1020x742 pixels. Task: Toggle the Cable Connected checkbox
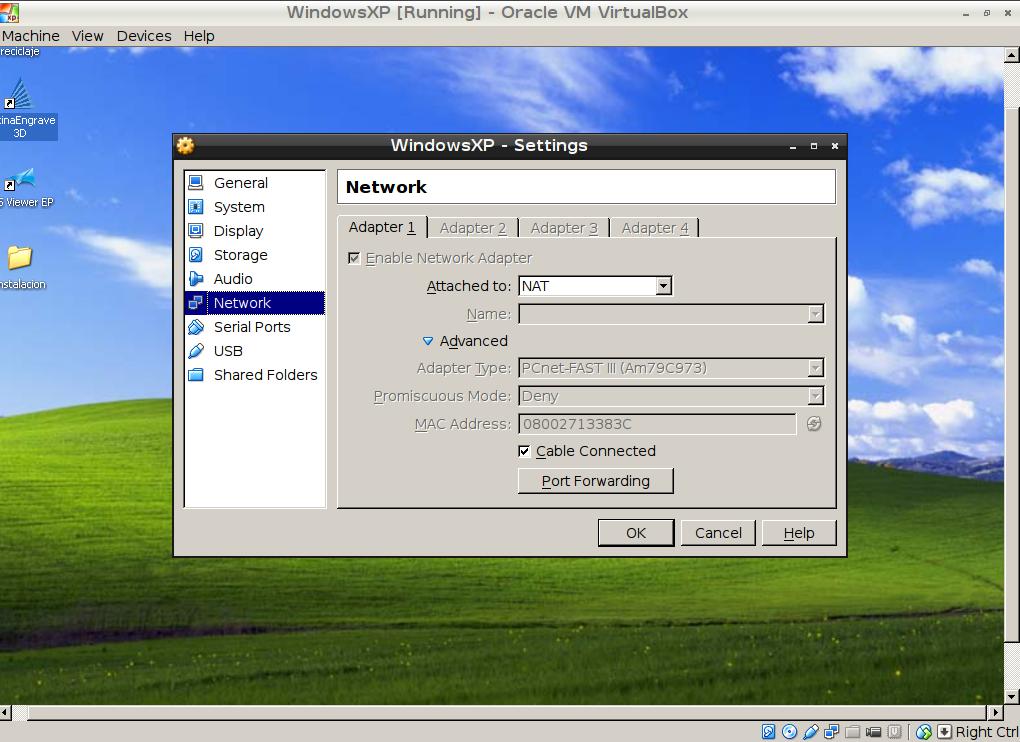tap(524, 451)
